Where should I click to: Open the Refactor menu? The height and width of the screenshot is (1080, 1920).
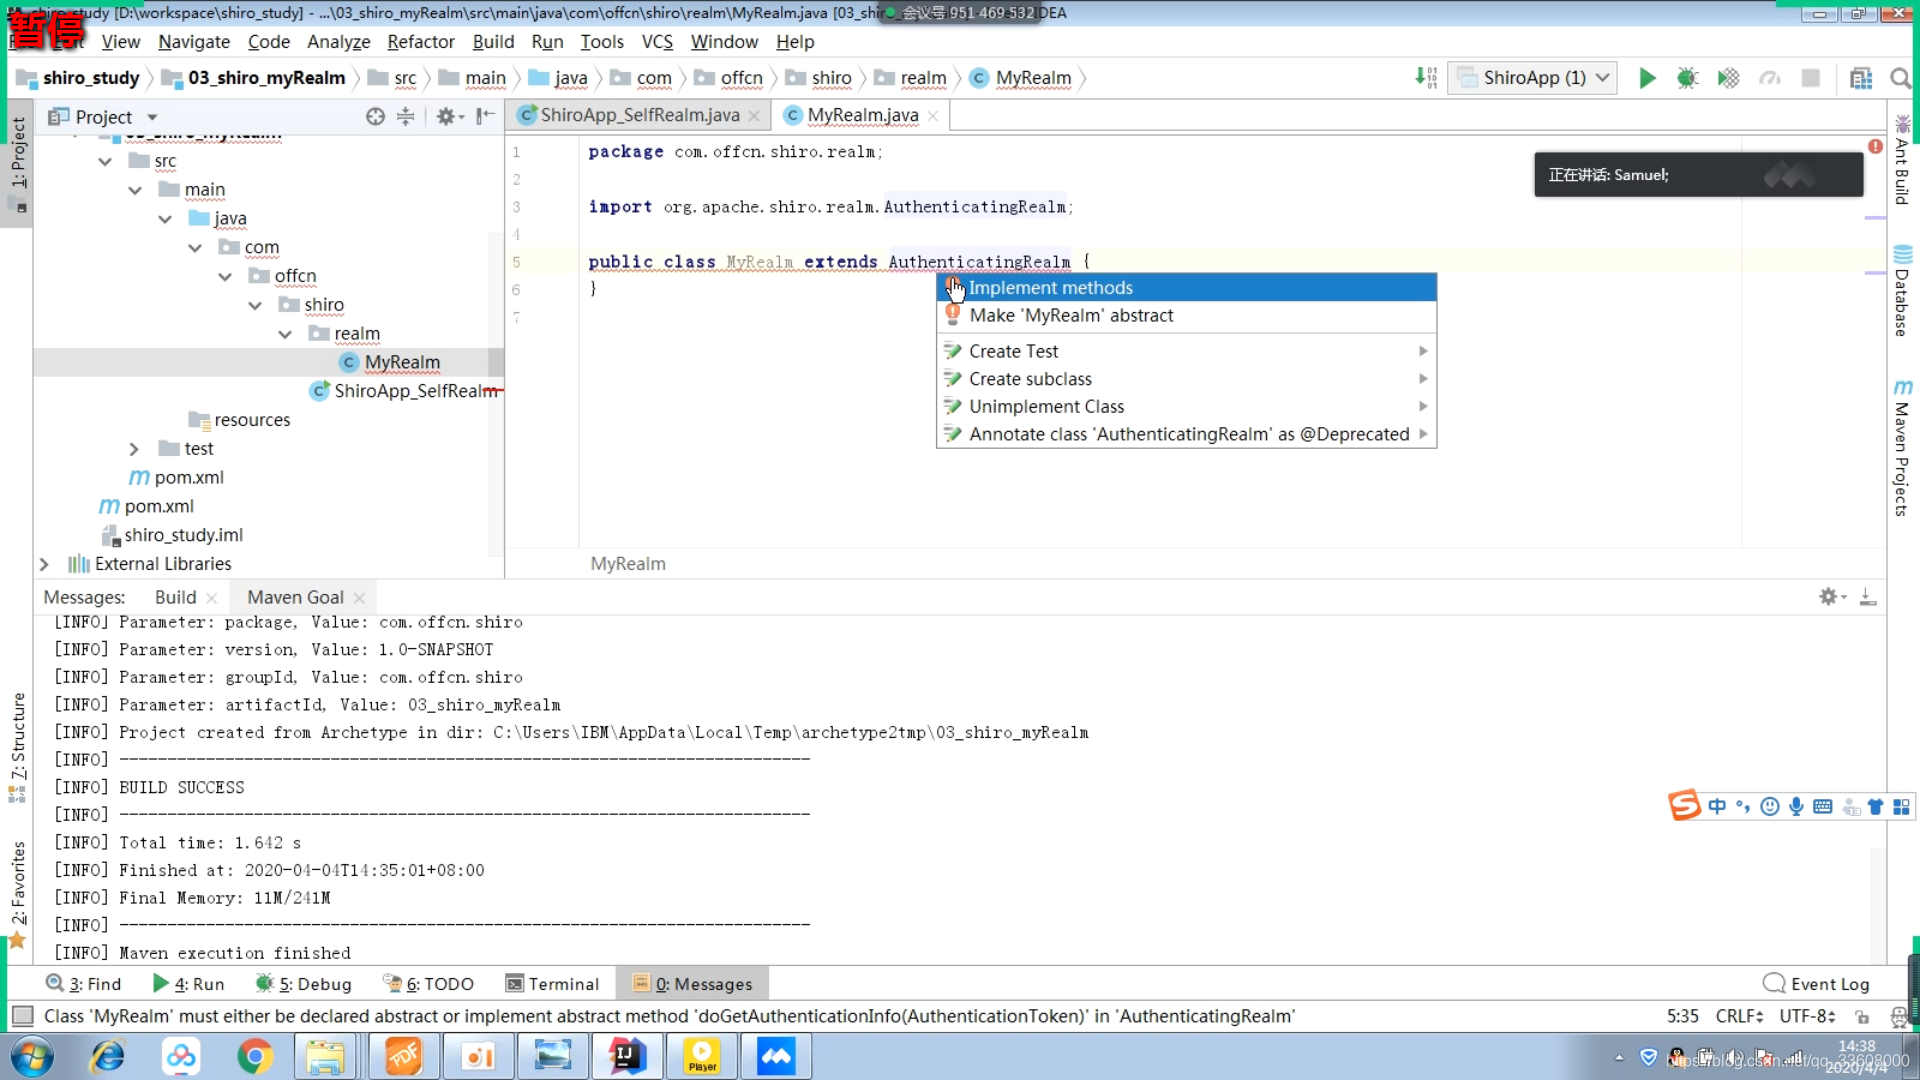pos(421,42)
